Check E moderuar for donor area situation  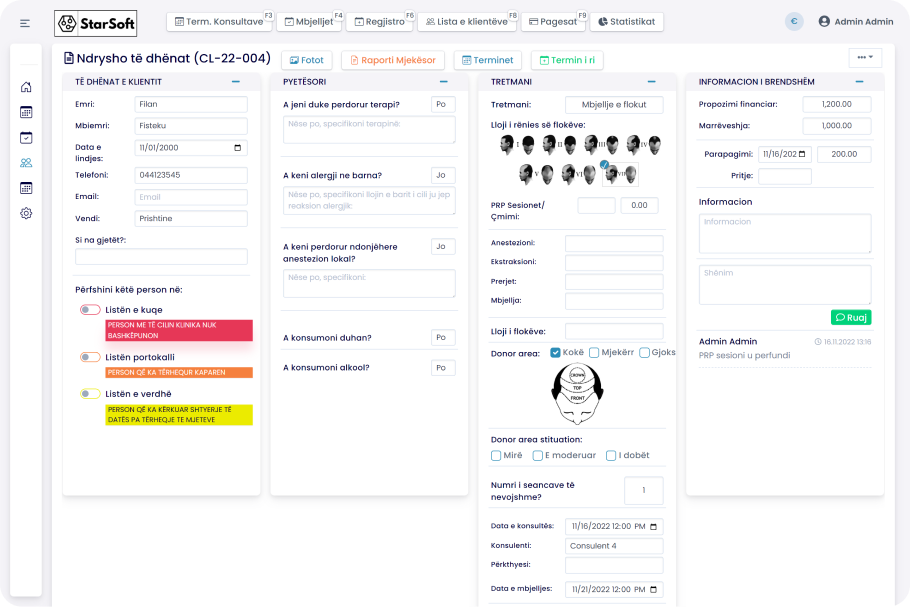point(537,456)
